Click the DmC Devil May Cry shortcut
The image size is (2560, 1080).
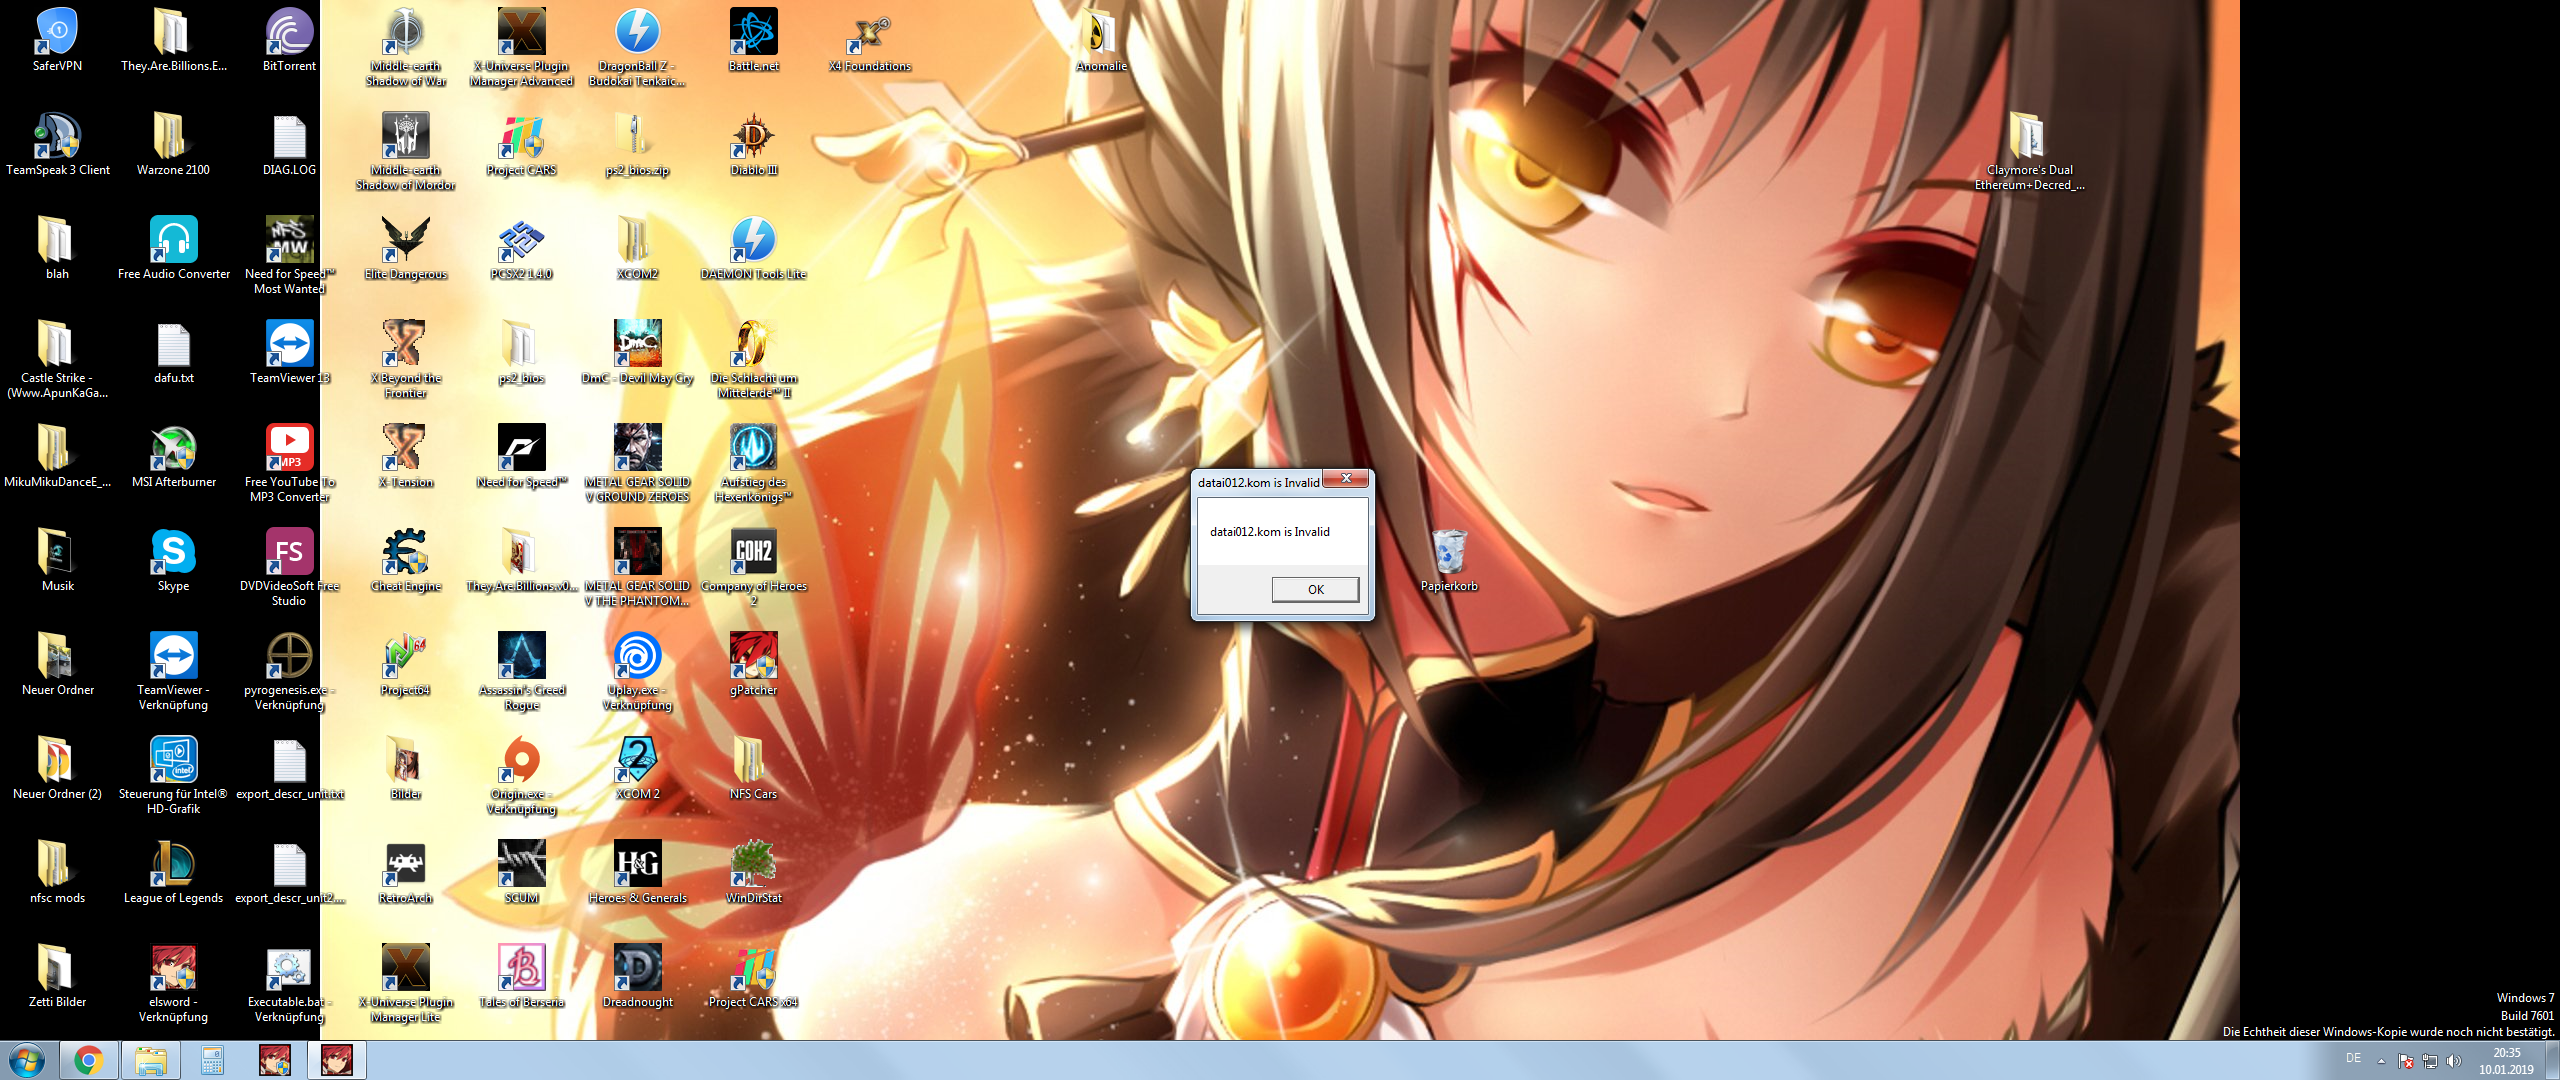637,352
